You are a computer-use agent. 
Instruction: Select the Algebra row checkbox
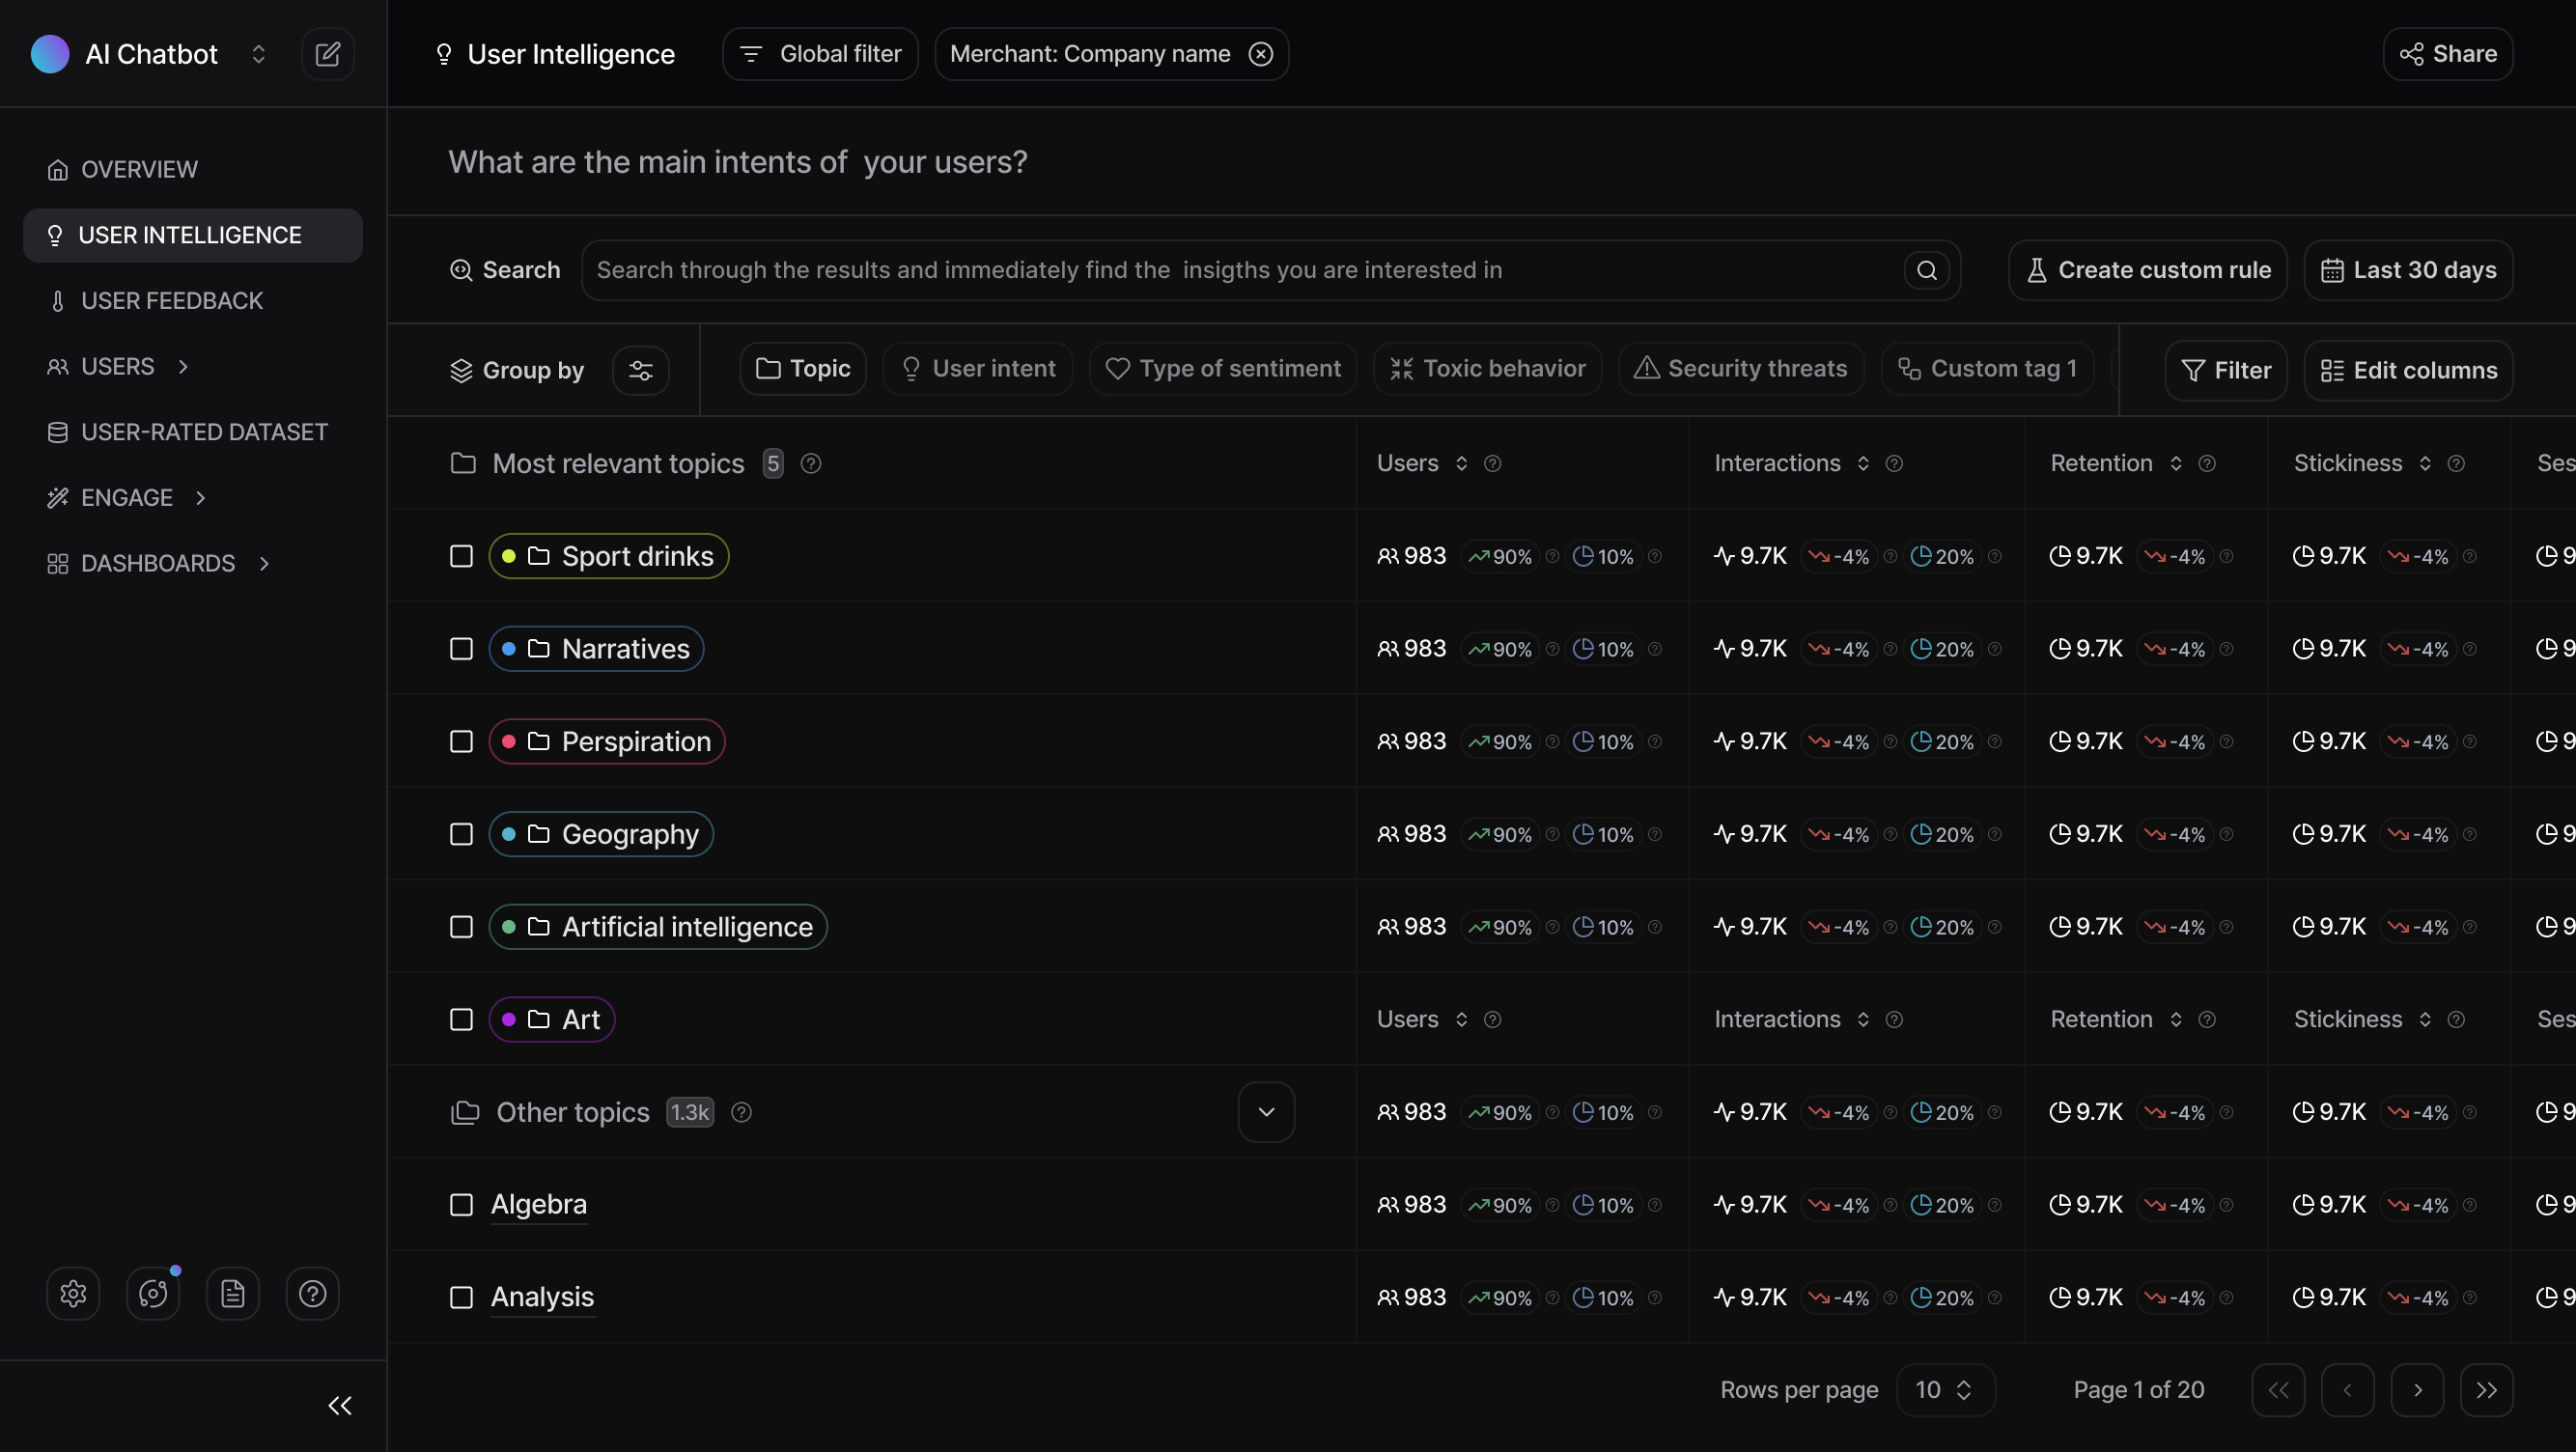pyautogui.click(x=461, y=1205)
